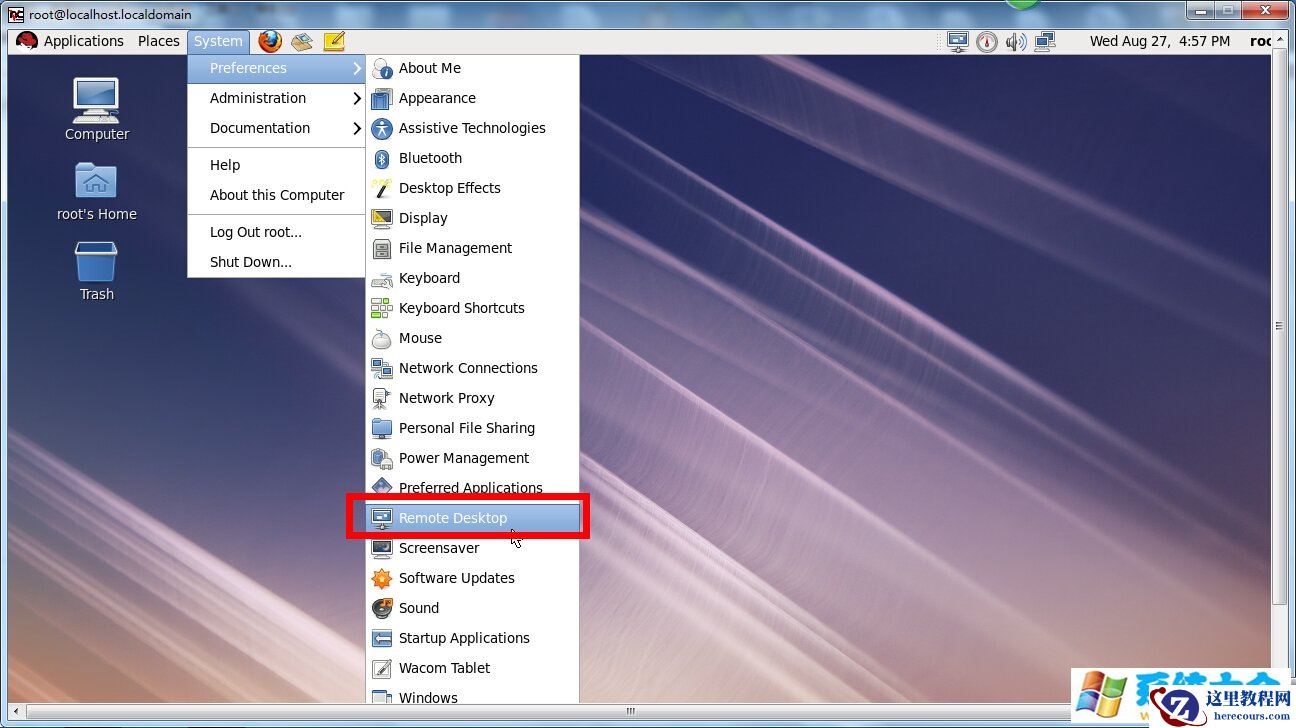Choose About this Computer

coord(276,195)
